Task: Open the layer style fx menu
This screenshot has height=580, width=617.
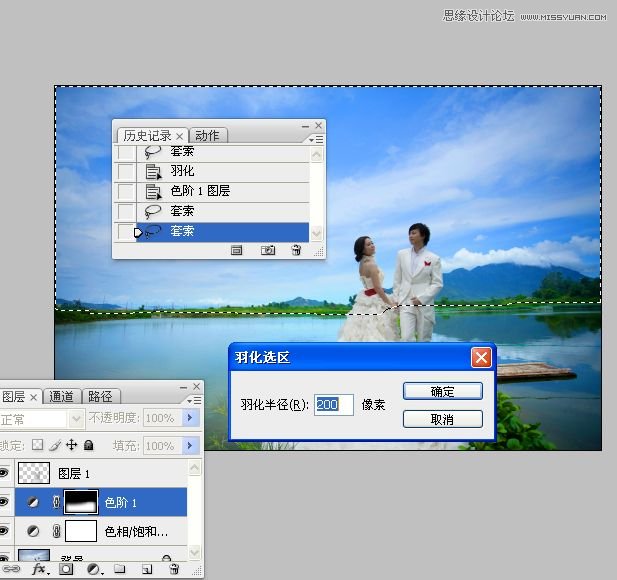Action: coord(40,569)
